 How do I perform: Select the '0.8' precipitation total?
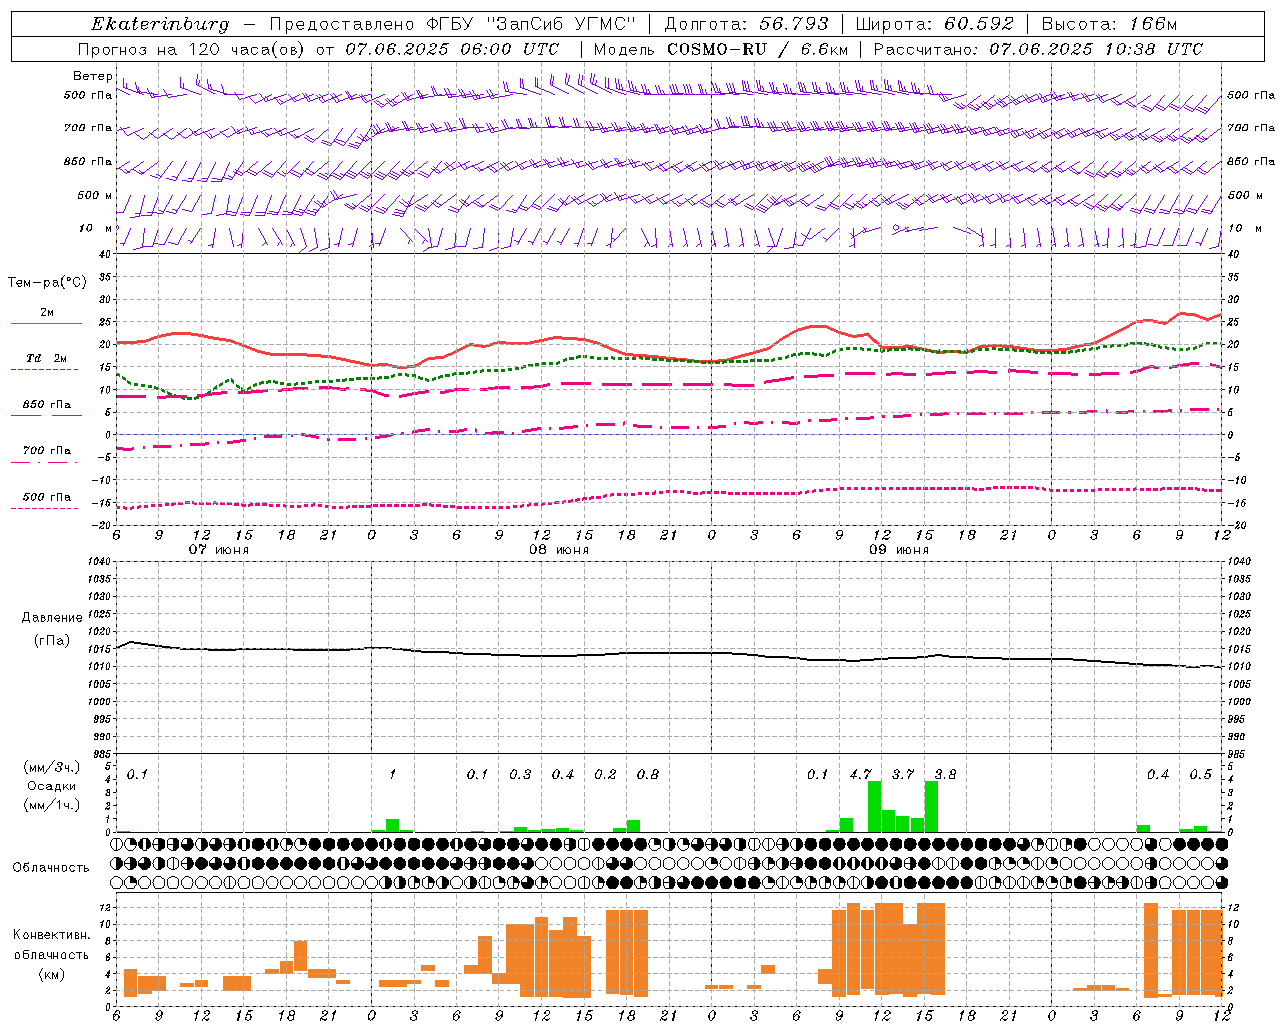648,774
